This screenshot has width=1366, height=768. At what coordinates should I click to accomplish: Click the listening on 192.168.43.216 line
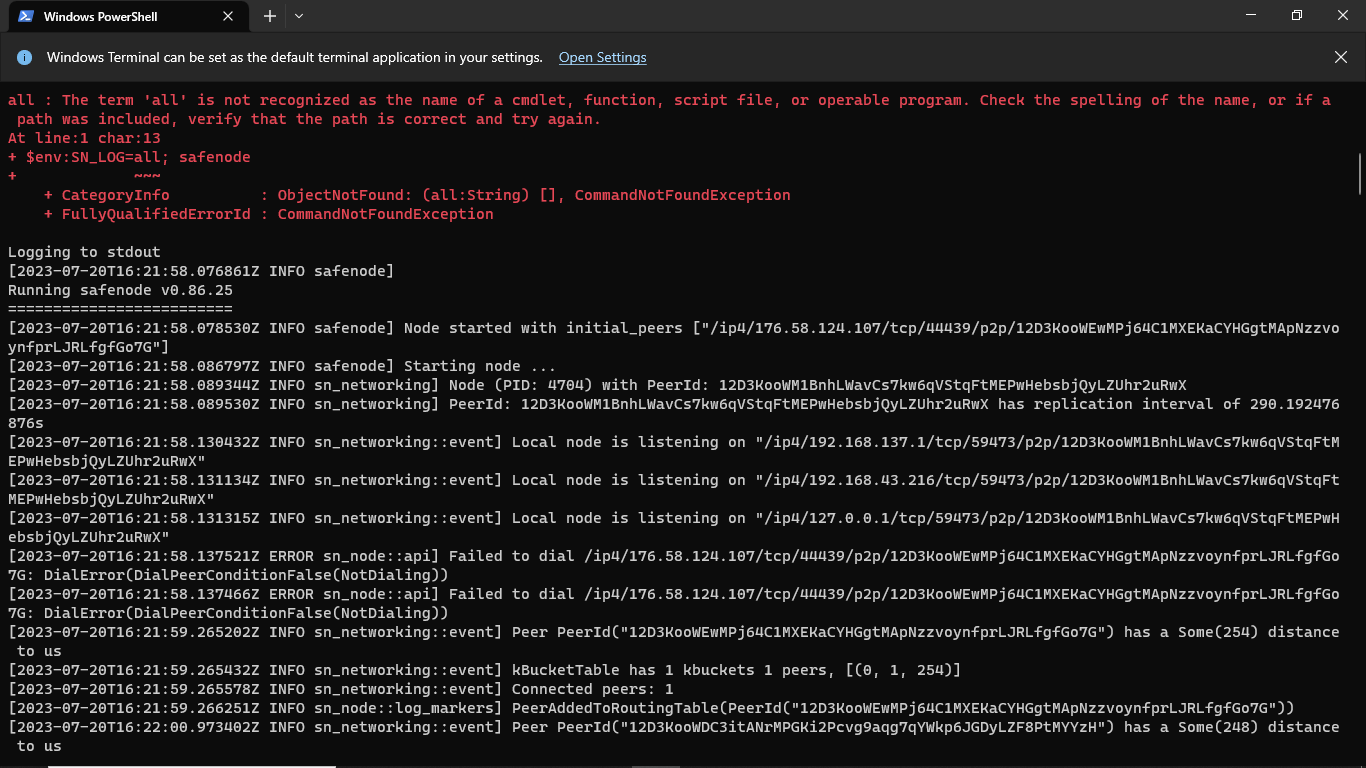click(x=673, y=489)
